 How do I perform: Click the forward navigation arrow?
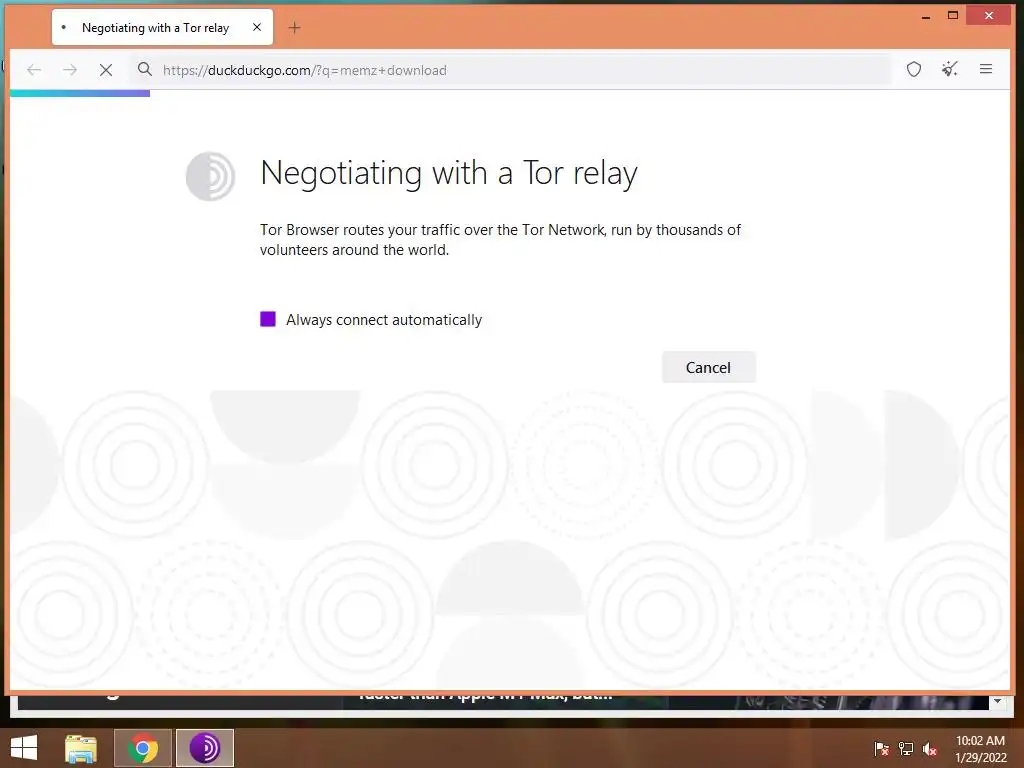tap(70, 70)
